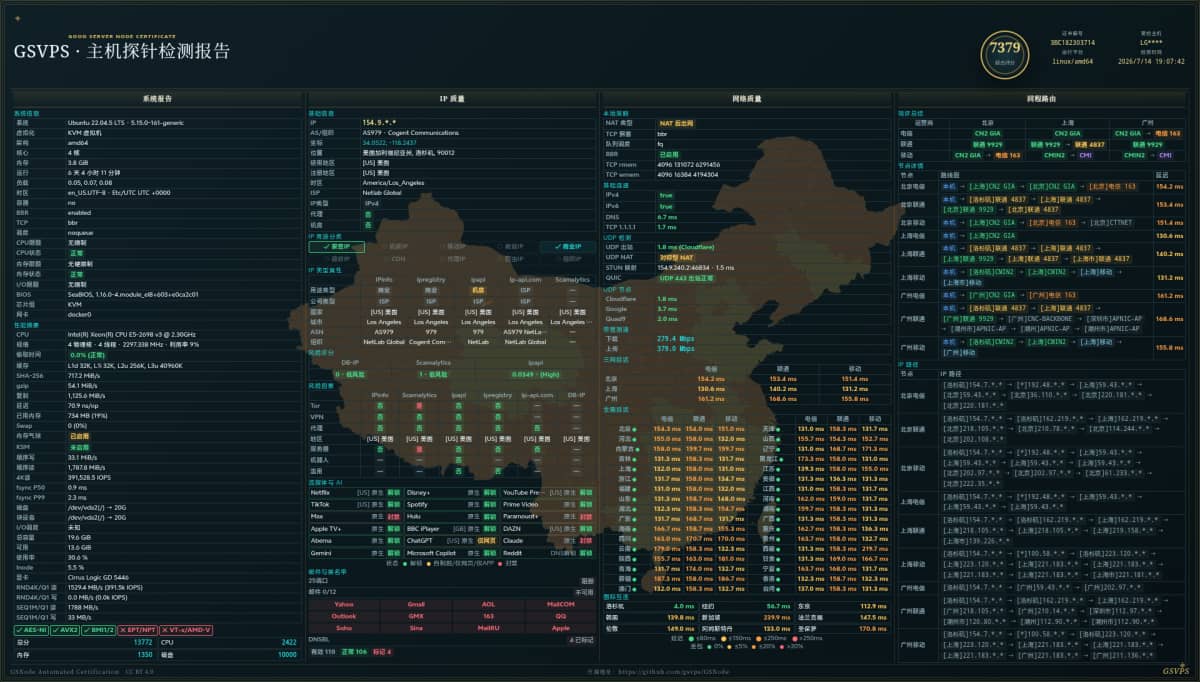Click the Hulu streaming unlock row
The image size is (1200, 682).
pyautogui.click(x=451, y=516)
